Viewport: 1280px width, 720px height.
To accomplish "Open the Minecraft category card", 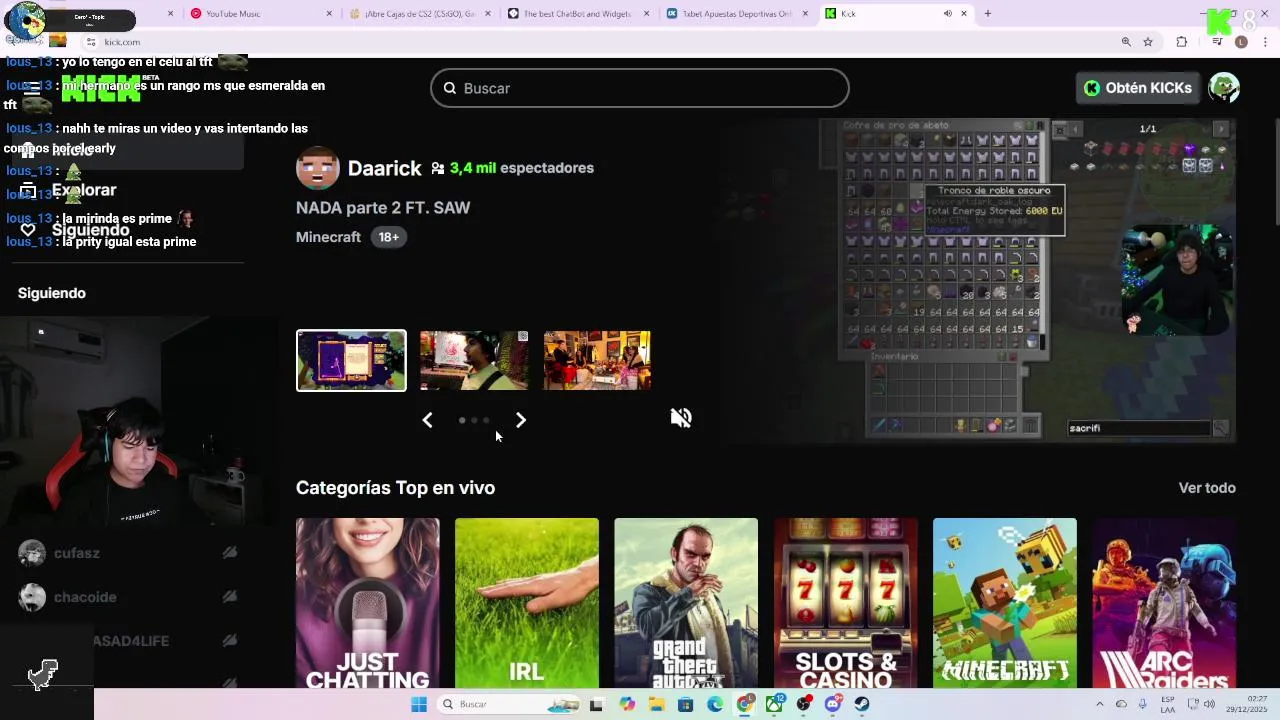I will [x=1005, y=603].
